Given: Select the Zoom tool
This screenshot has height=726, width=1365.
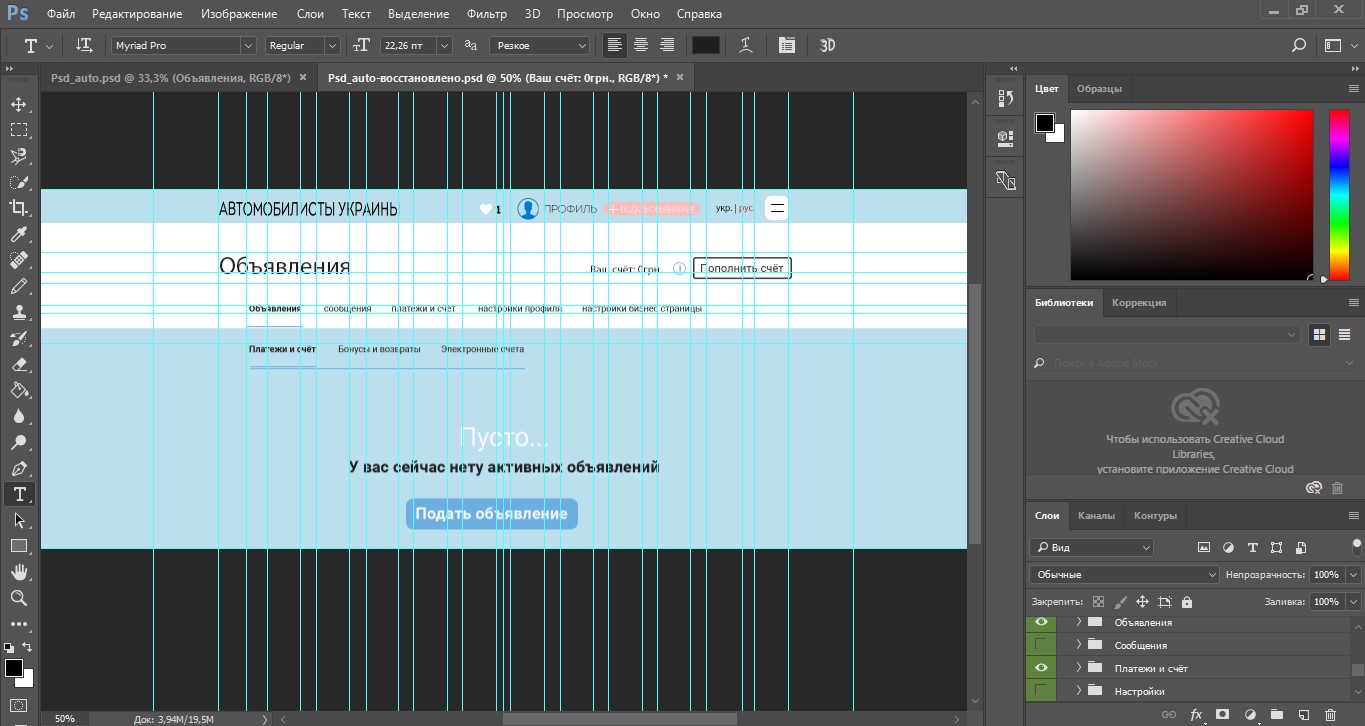Looking at the screenshot, I should coord(19,598).
